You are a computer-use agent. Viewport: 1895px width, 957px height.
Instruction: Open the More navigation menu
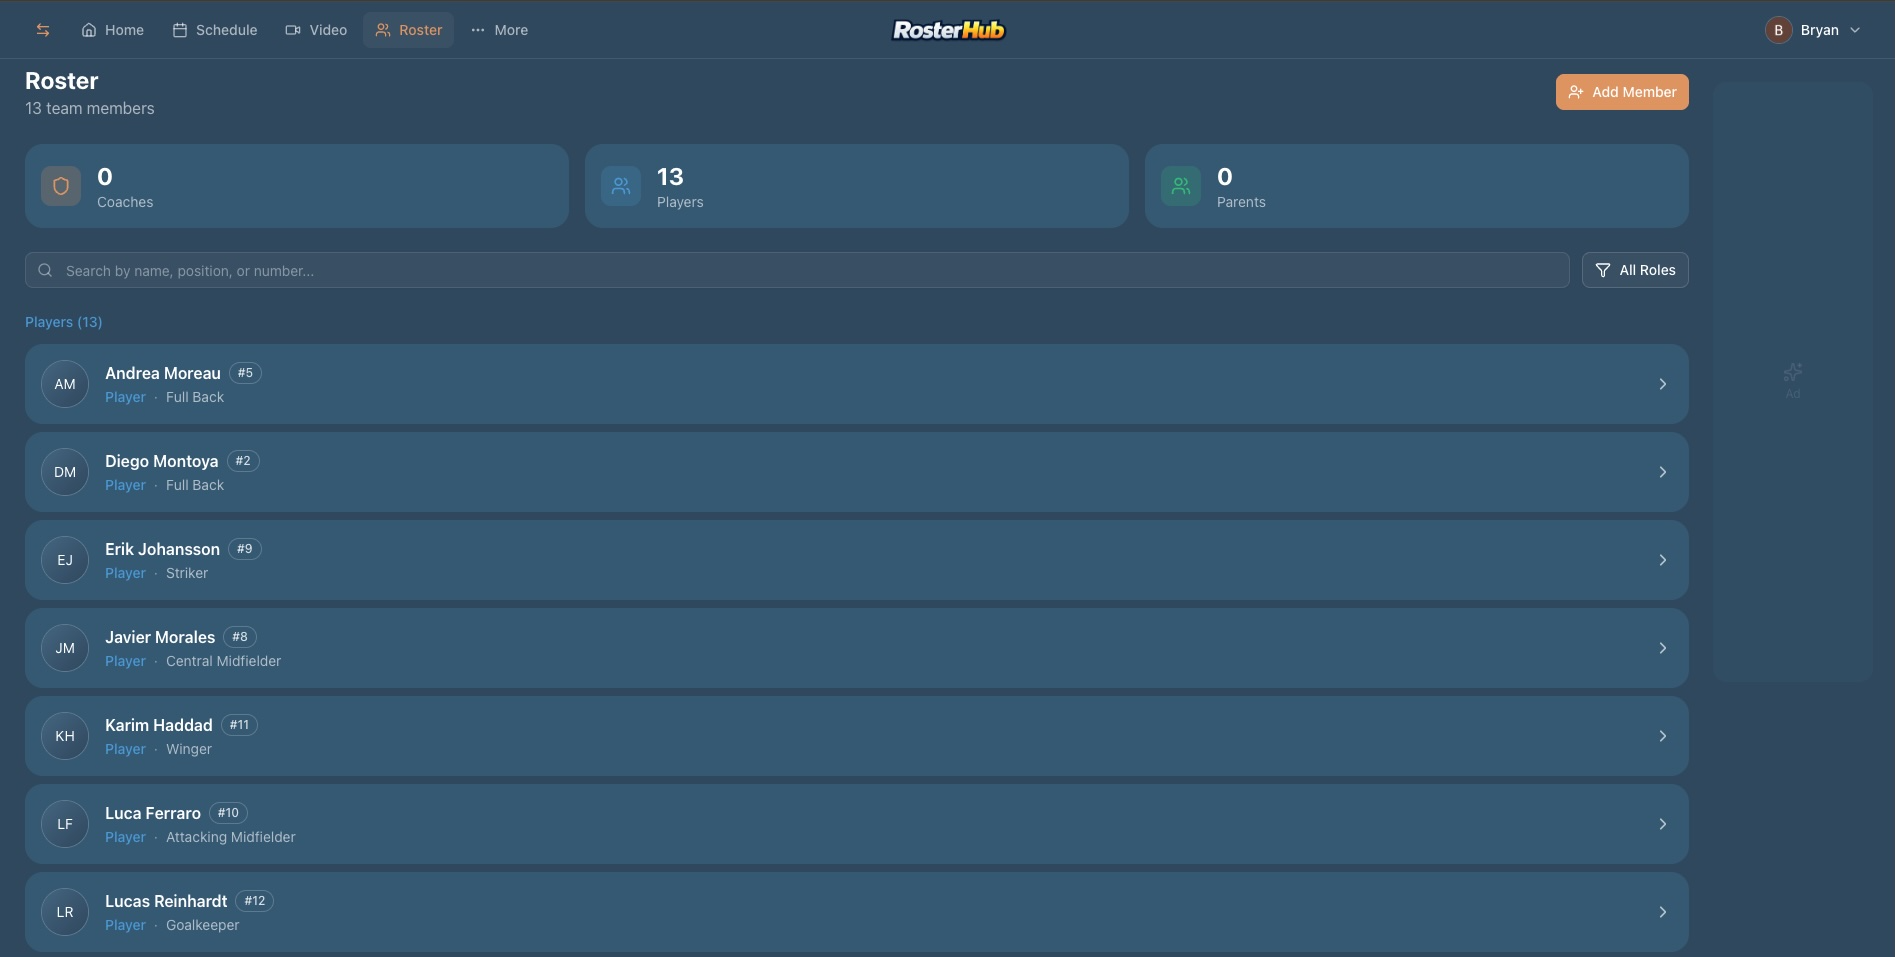tap(499, 30)
